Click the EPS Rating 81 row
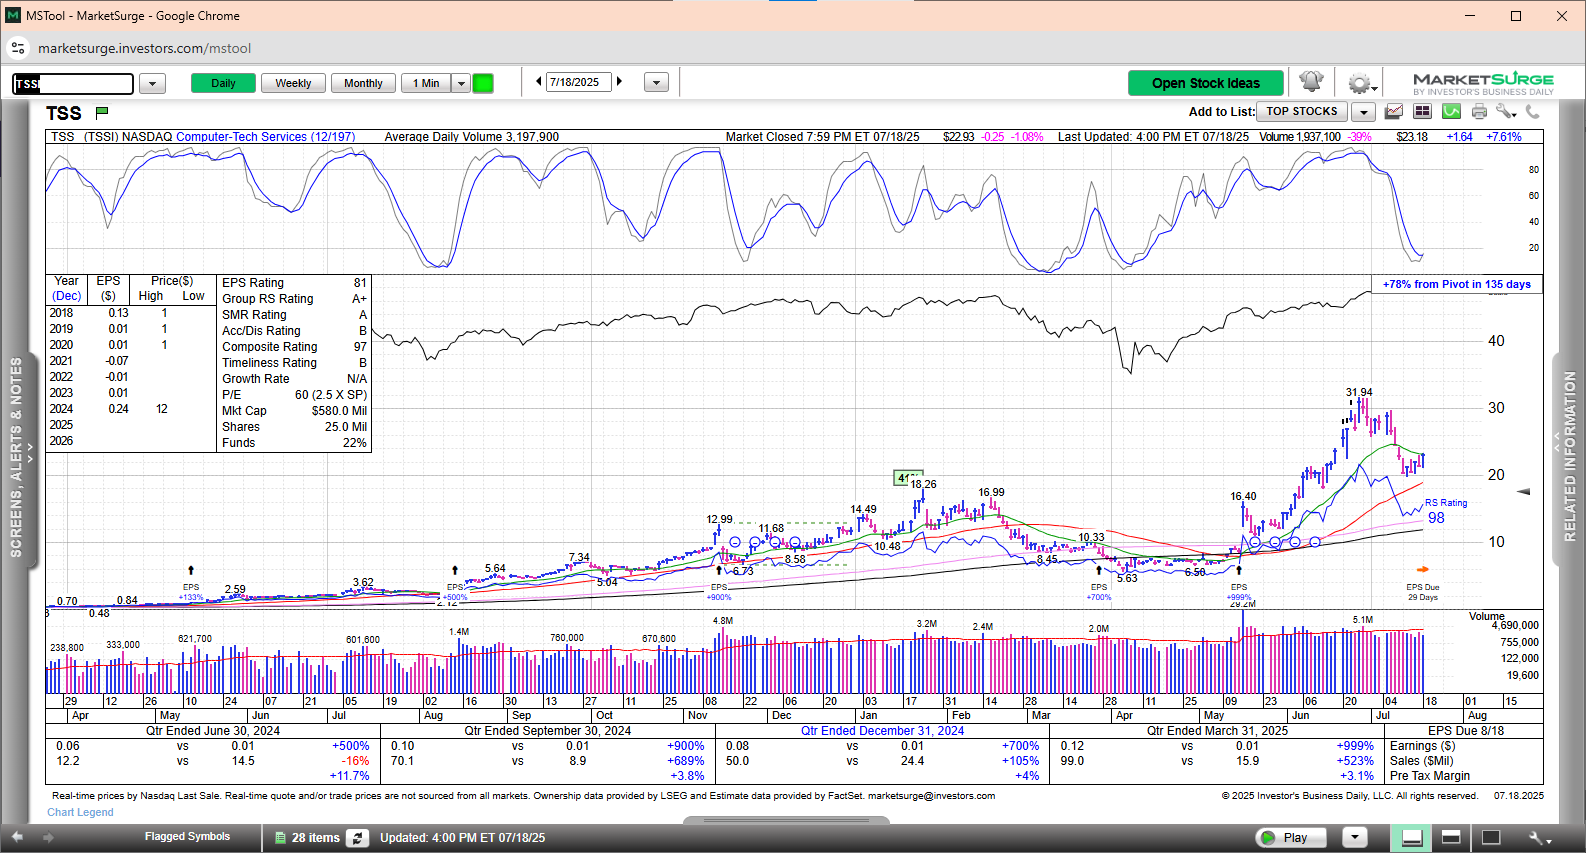 coord(294,283)
